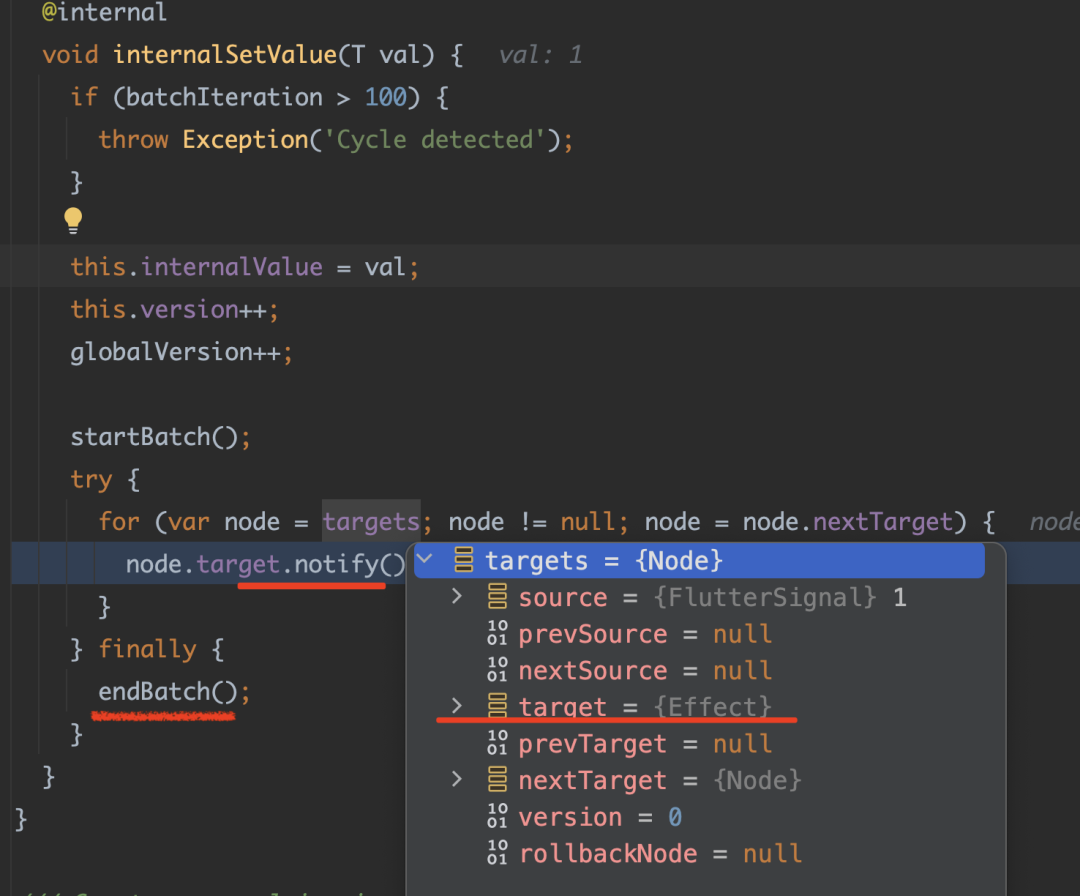Click the binary icon beside prevTarget
The height and width of the screenshot is (896, 1080).
(498, 744)
